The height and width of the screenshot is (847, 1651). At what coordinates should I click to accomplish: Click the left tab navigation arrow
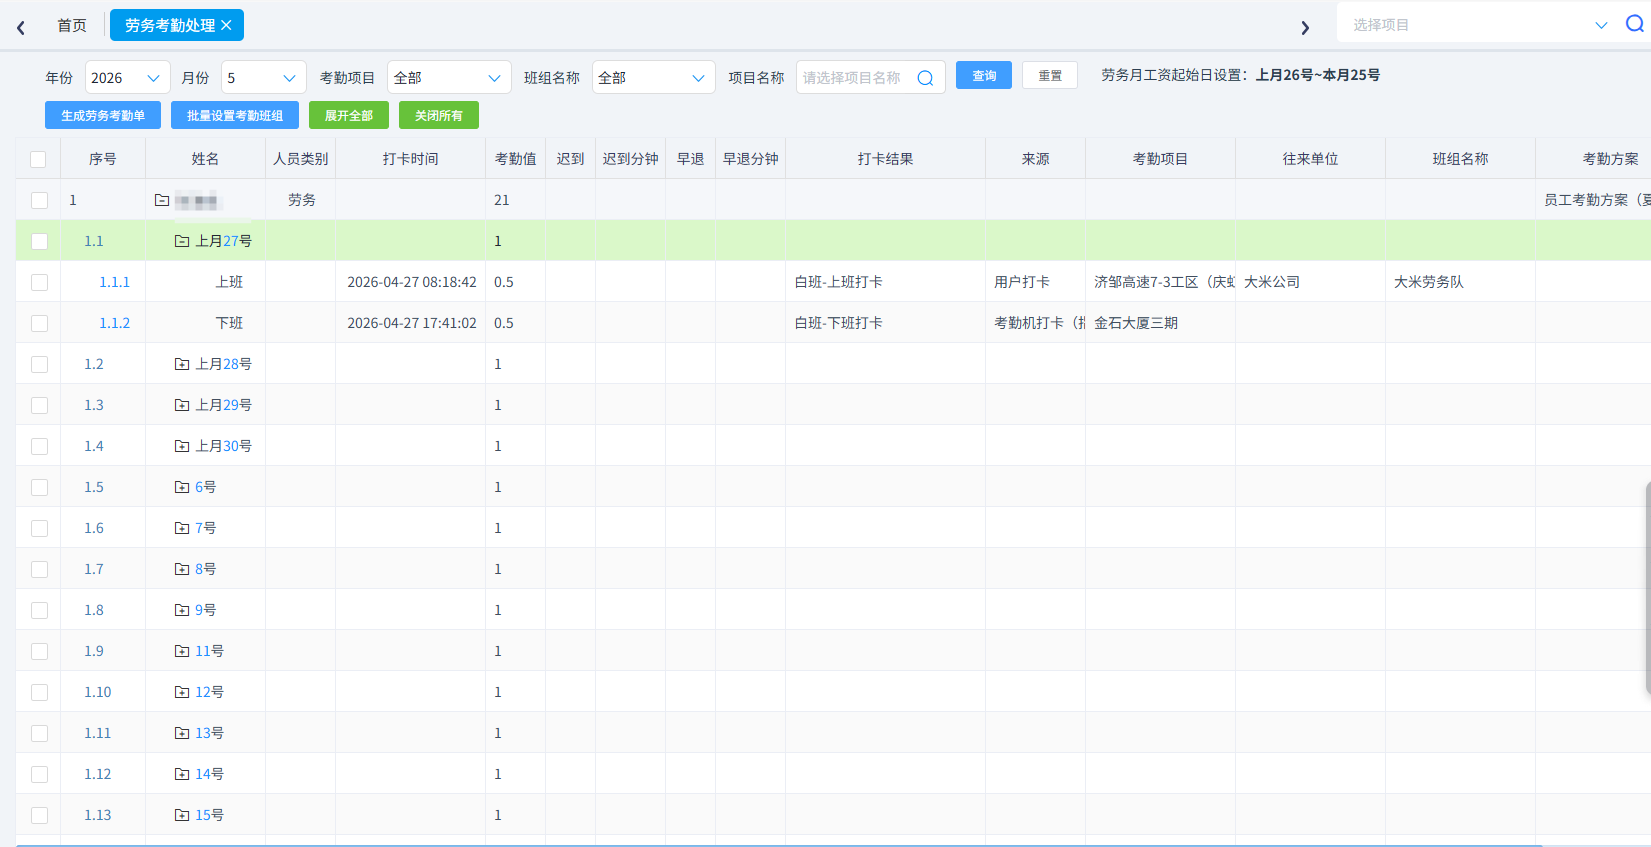tap(21, 28)
